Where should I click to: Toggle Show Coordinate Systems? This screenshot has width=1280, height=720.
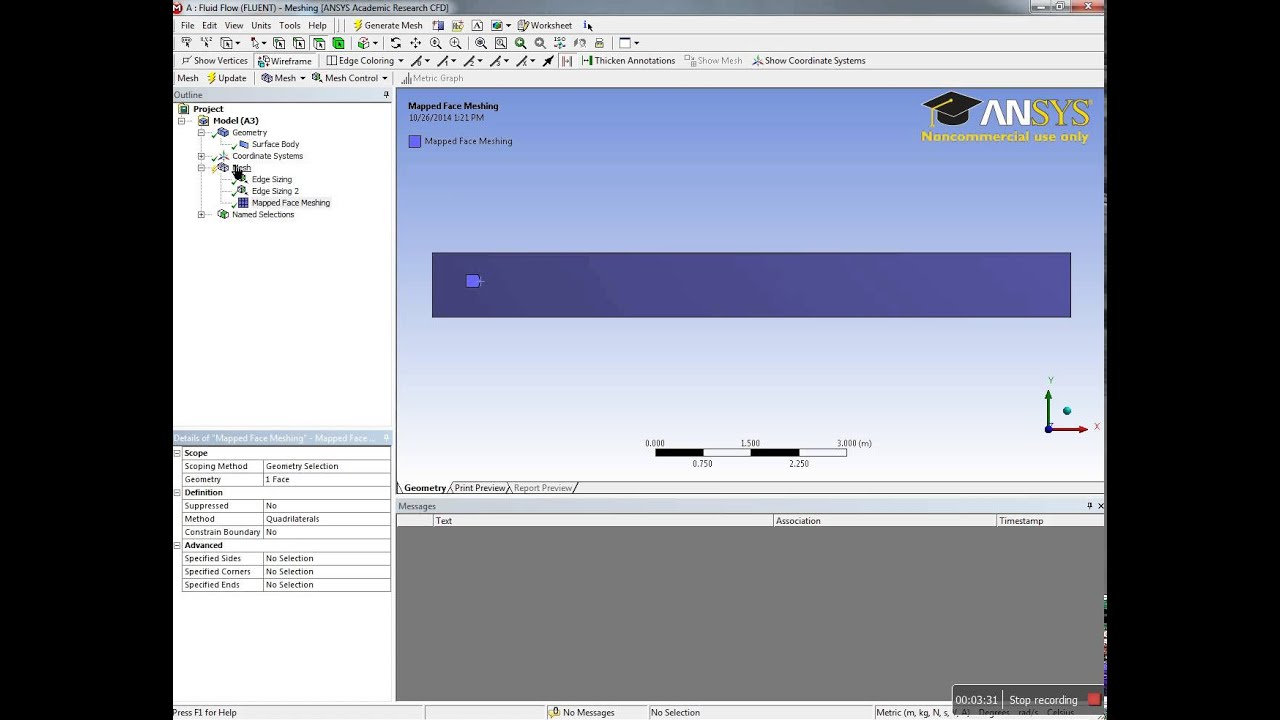[808, 61]
